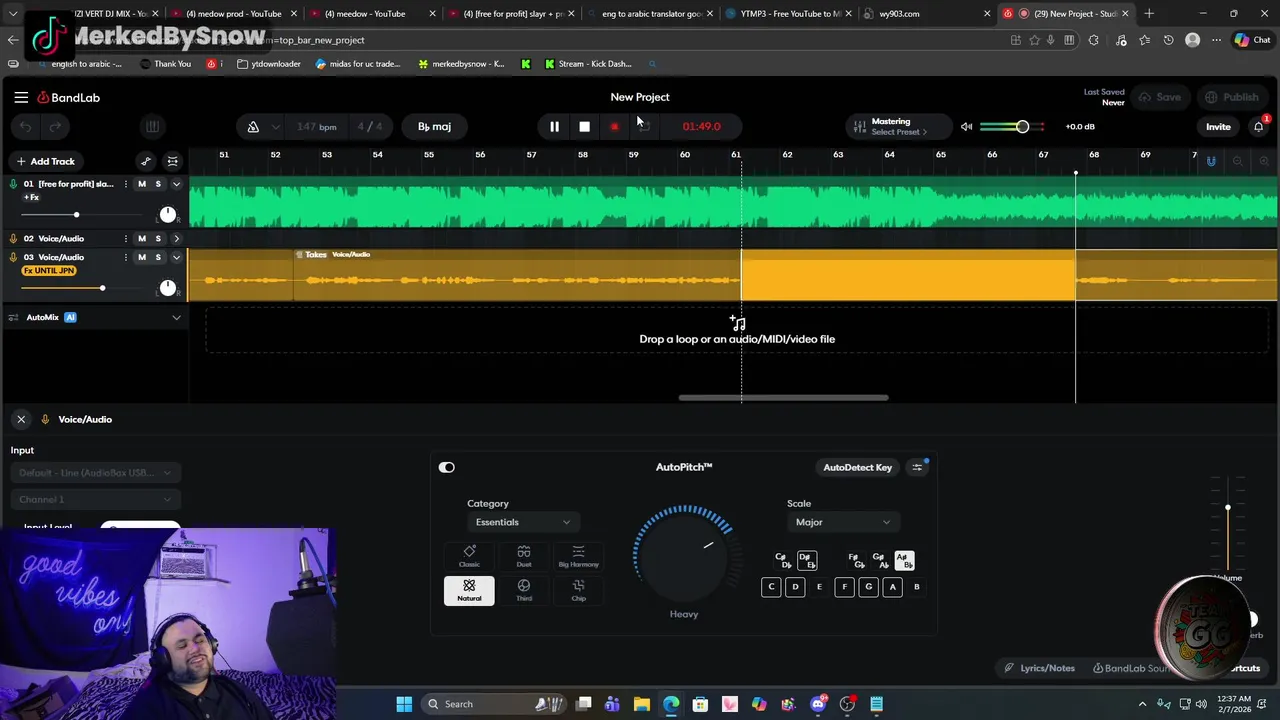Click the AutoDetect Key button

point(857,467)
